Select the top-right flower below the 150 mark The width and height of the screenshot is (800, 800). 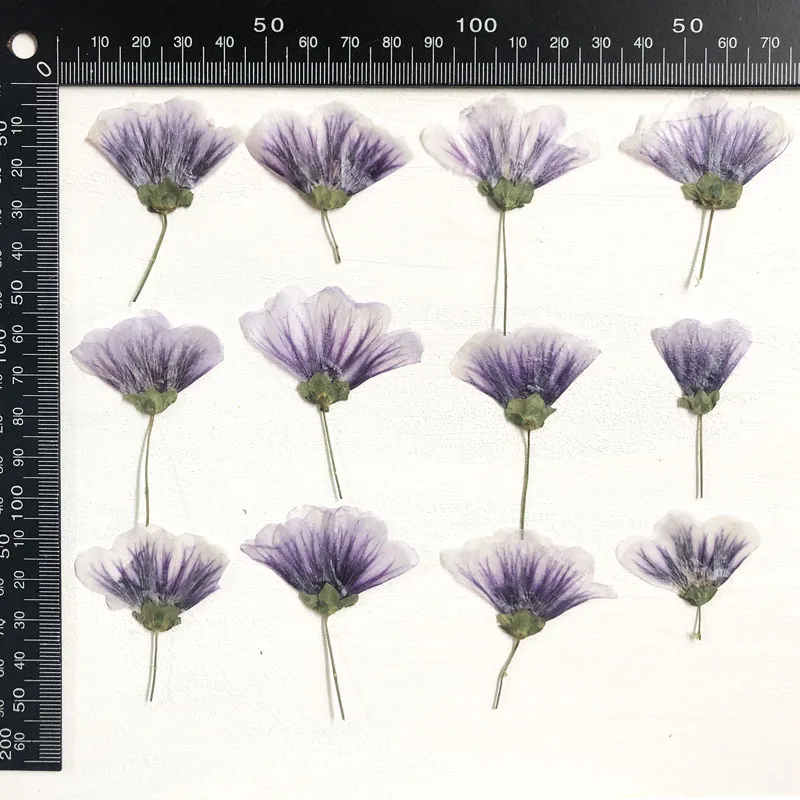707,190
